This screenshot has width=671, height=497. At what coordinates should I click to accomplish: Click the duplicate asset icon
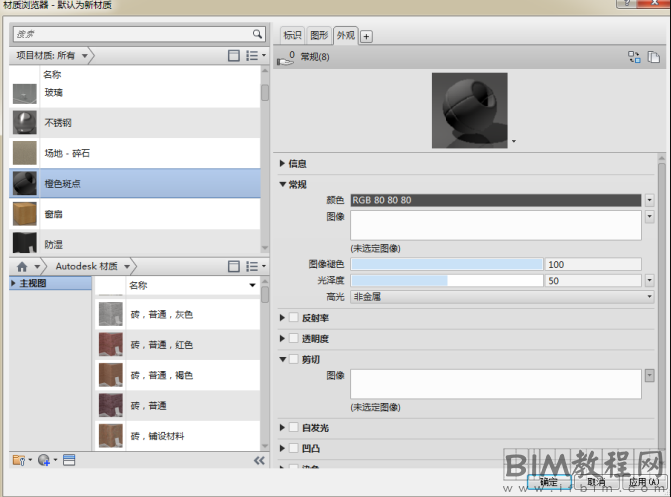click(654, 58)
